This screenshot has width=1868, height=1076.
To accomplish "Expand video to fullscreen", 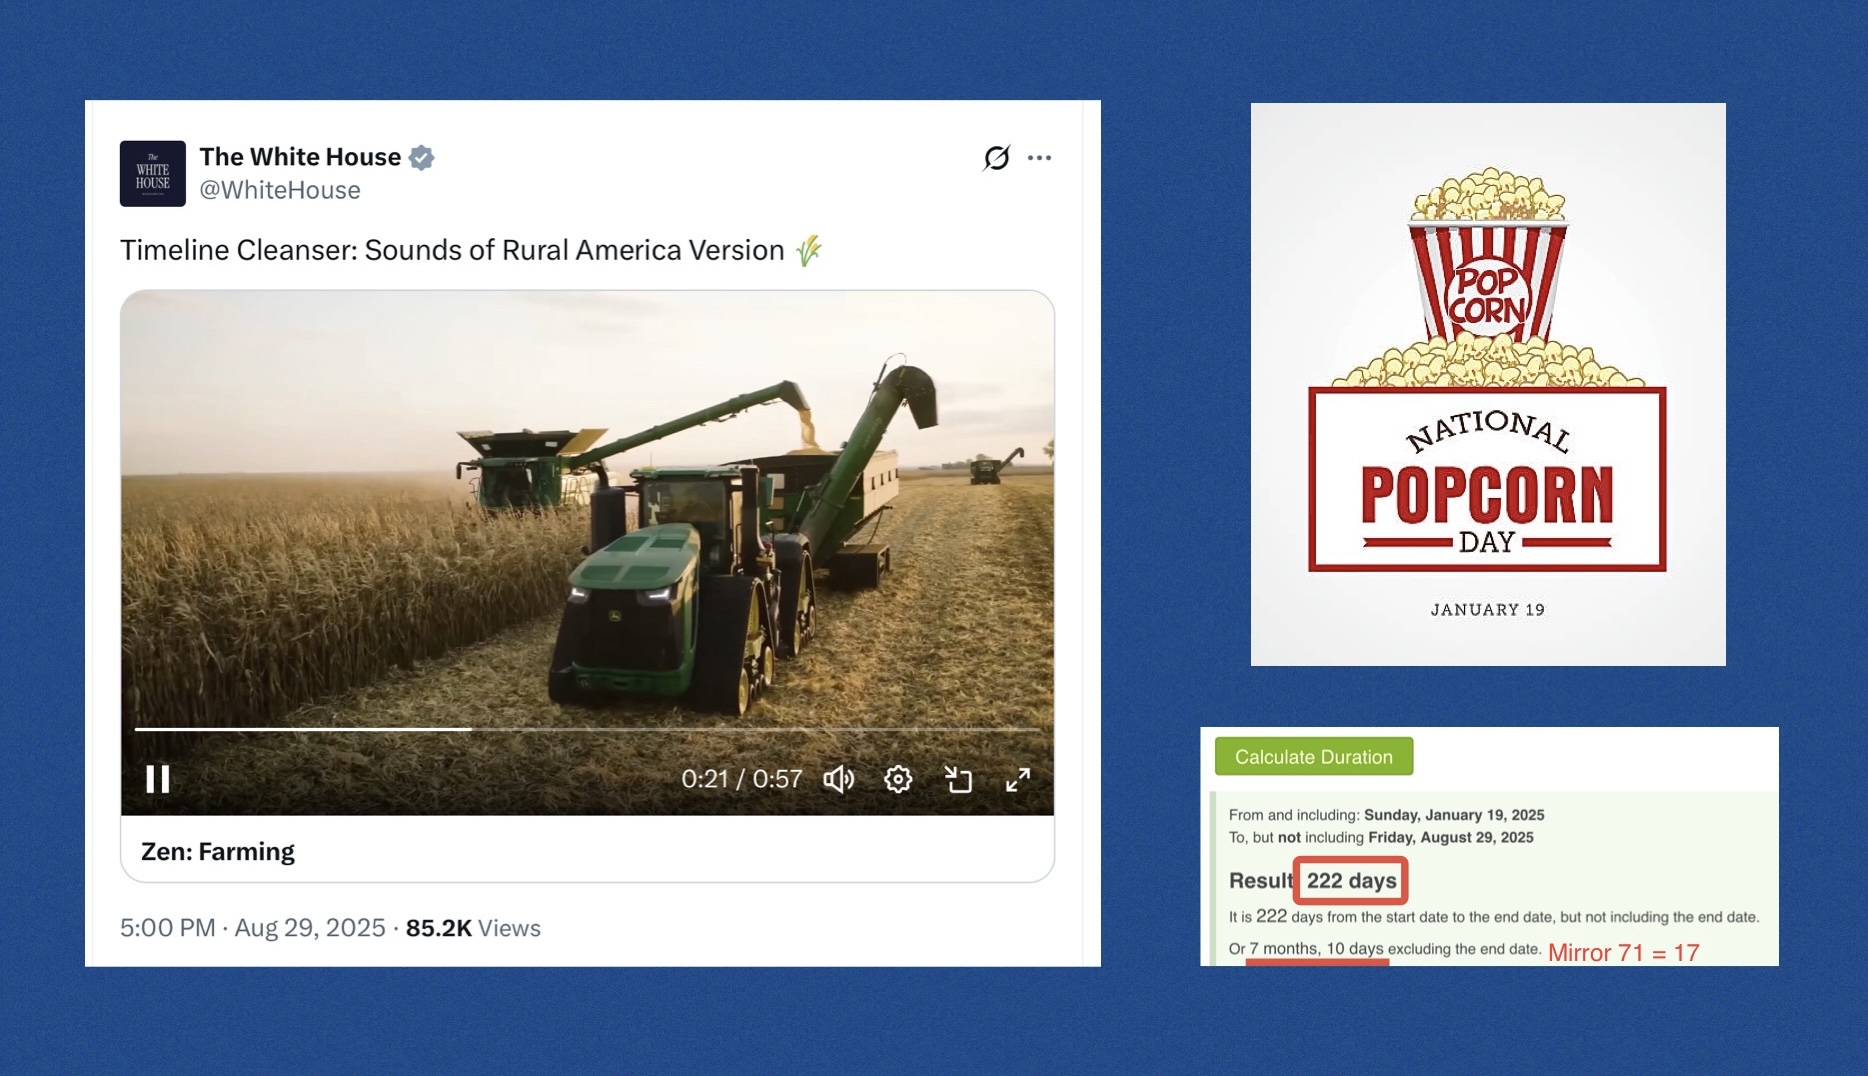I will point(1018,779).
